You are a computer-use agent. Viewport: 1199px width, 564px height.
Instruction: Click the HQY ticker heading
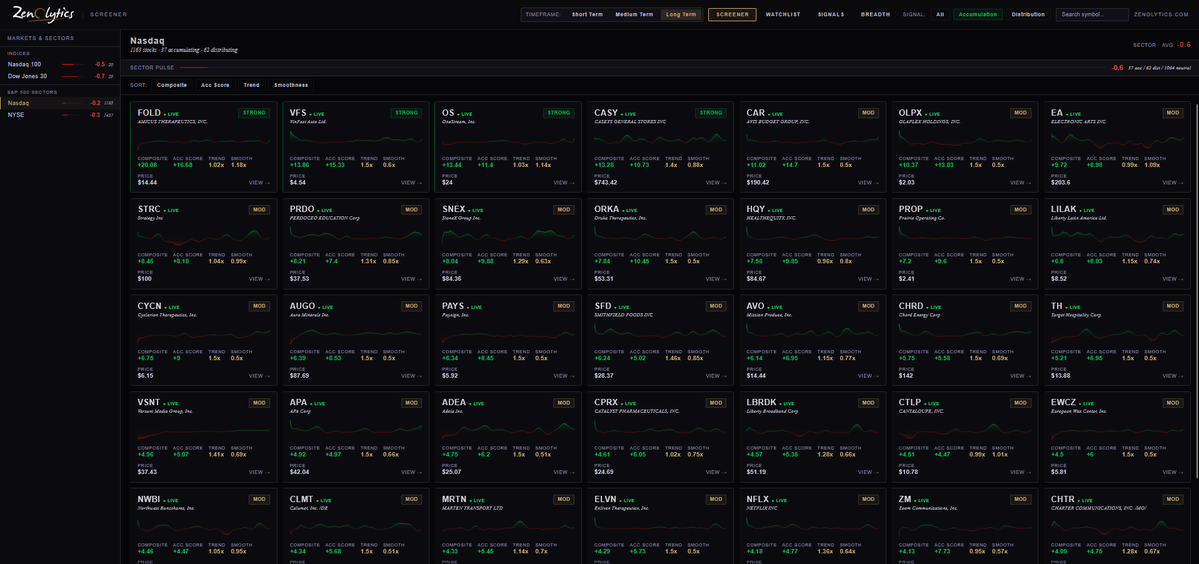click(755, 209)
